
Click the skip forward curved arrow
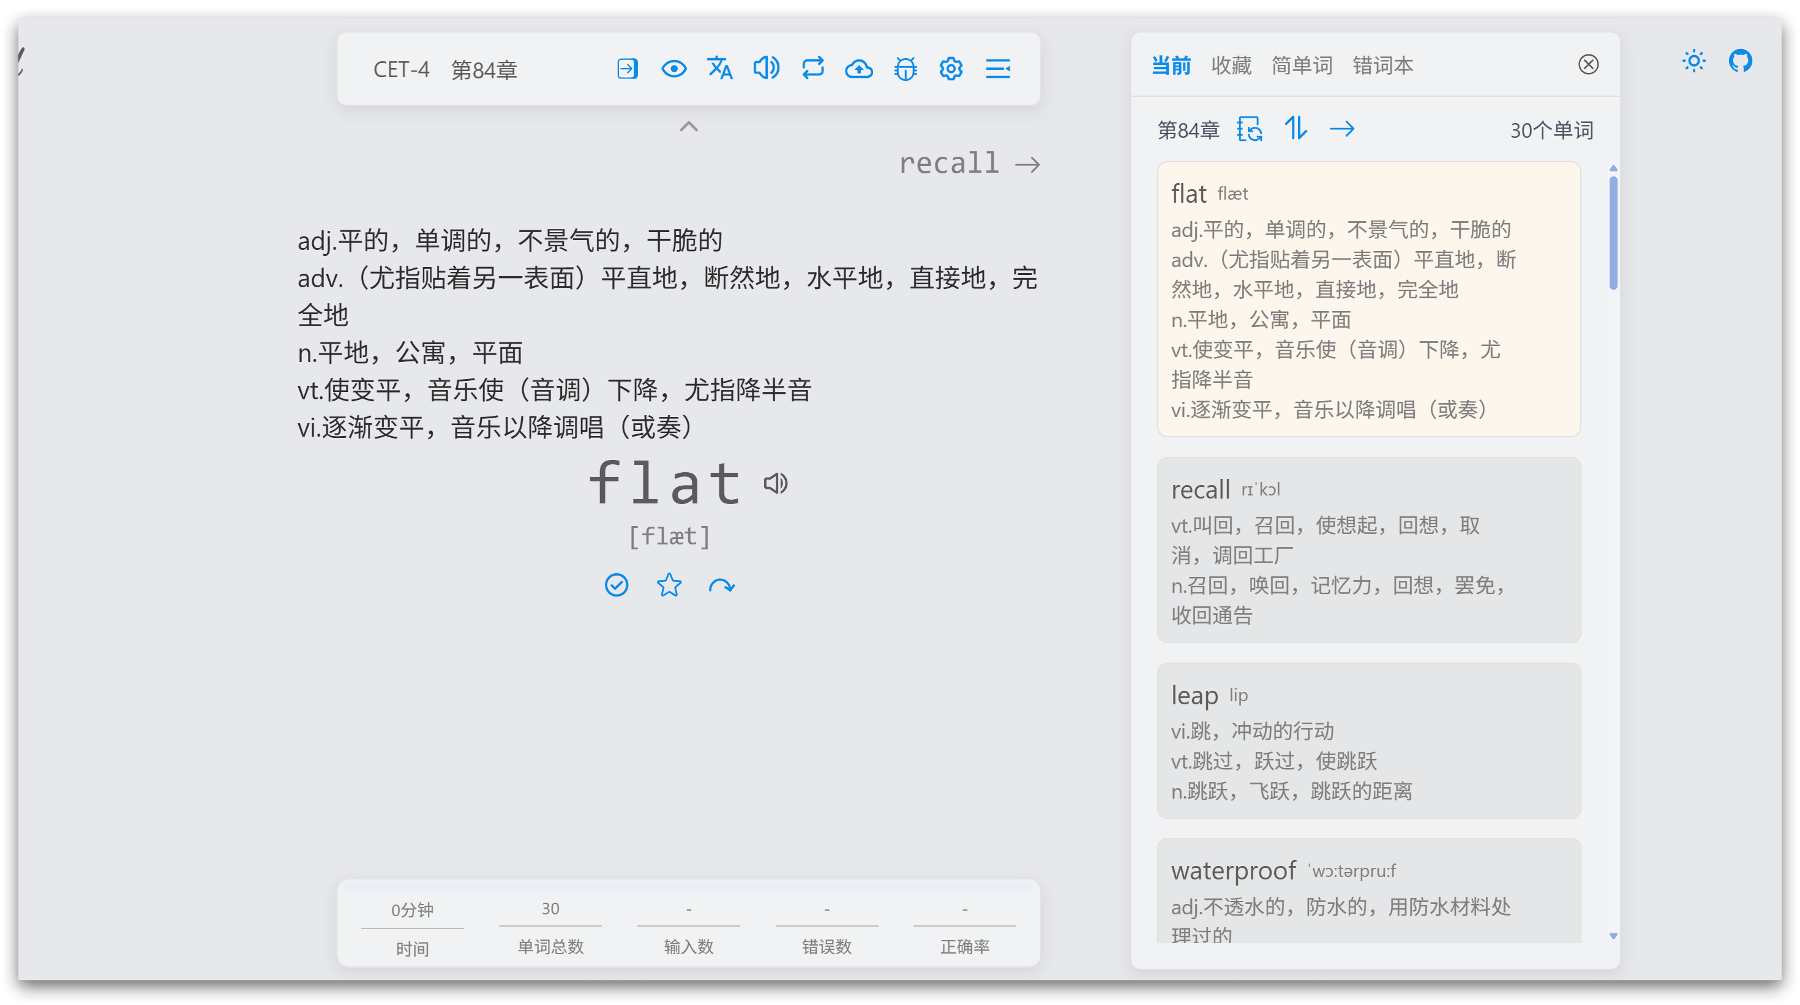pos(722,586)
